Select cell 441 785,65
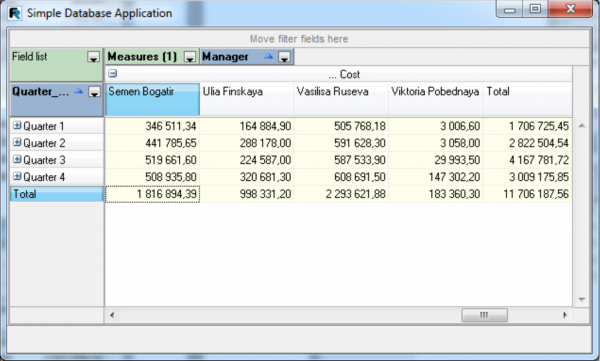This screenshot has width=600, height=361. tap(152, 143)
